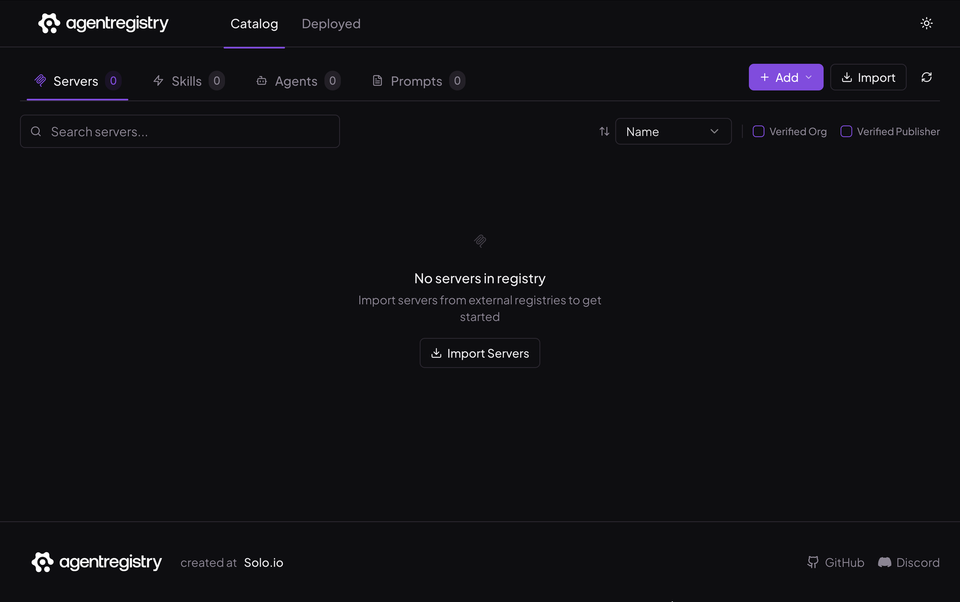Click the refresh icon next to Import
This screenshot has height=602, width=960.
(x=927, y=77)
